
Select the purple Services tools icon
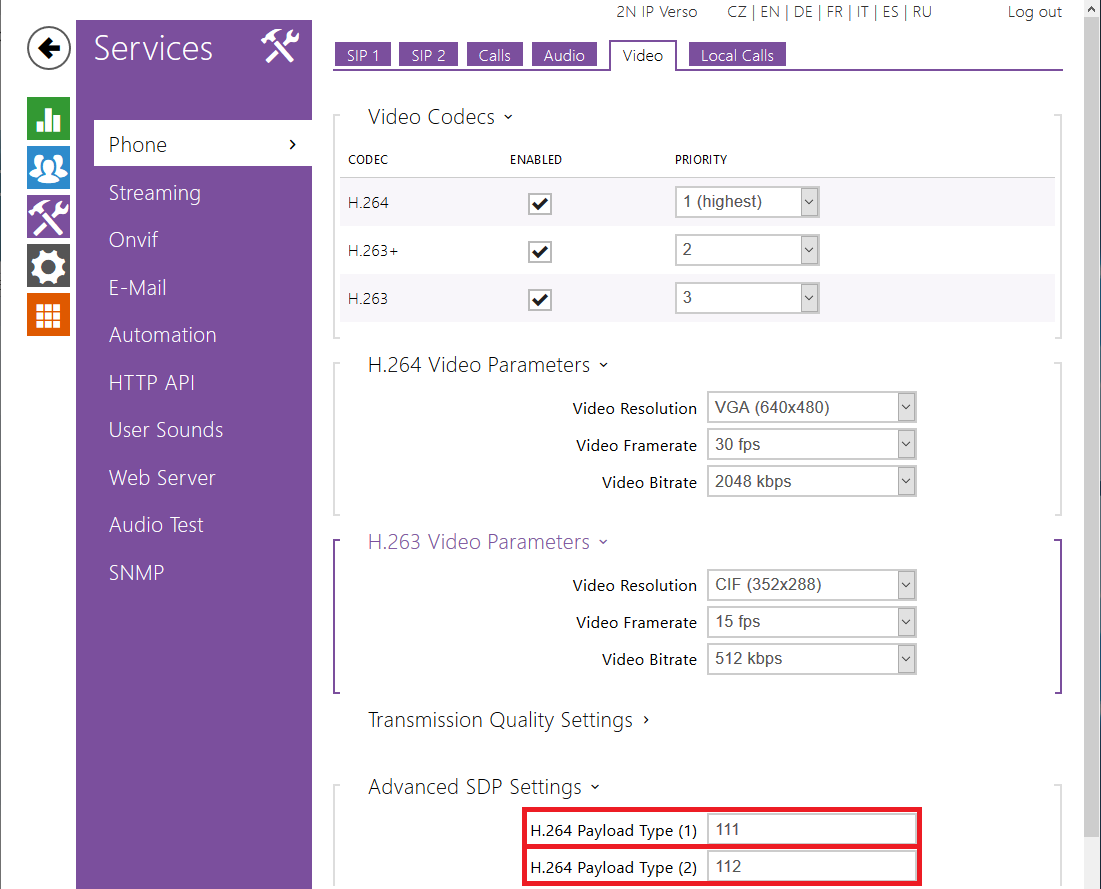(48, 216)
